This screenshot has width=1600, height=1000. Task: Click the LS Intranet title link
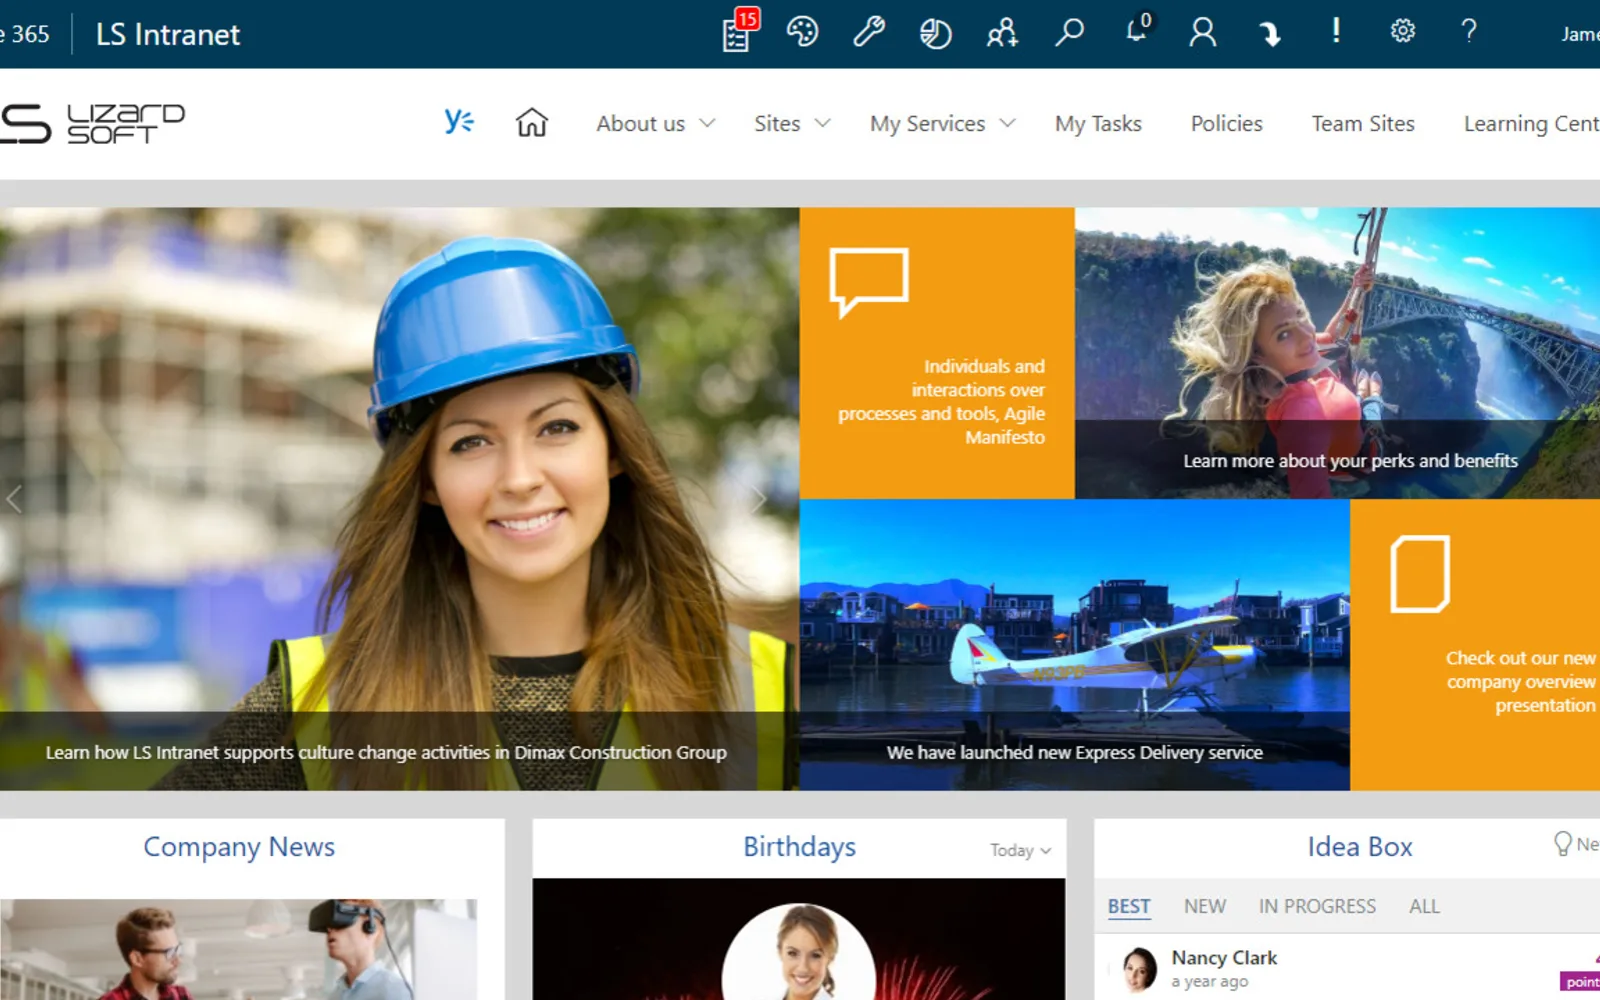click(x=168, y=34)
